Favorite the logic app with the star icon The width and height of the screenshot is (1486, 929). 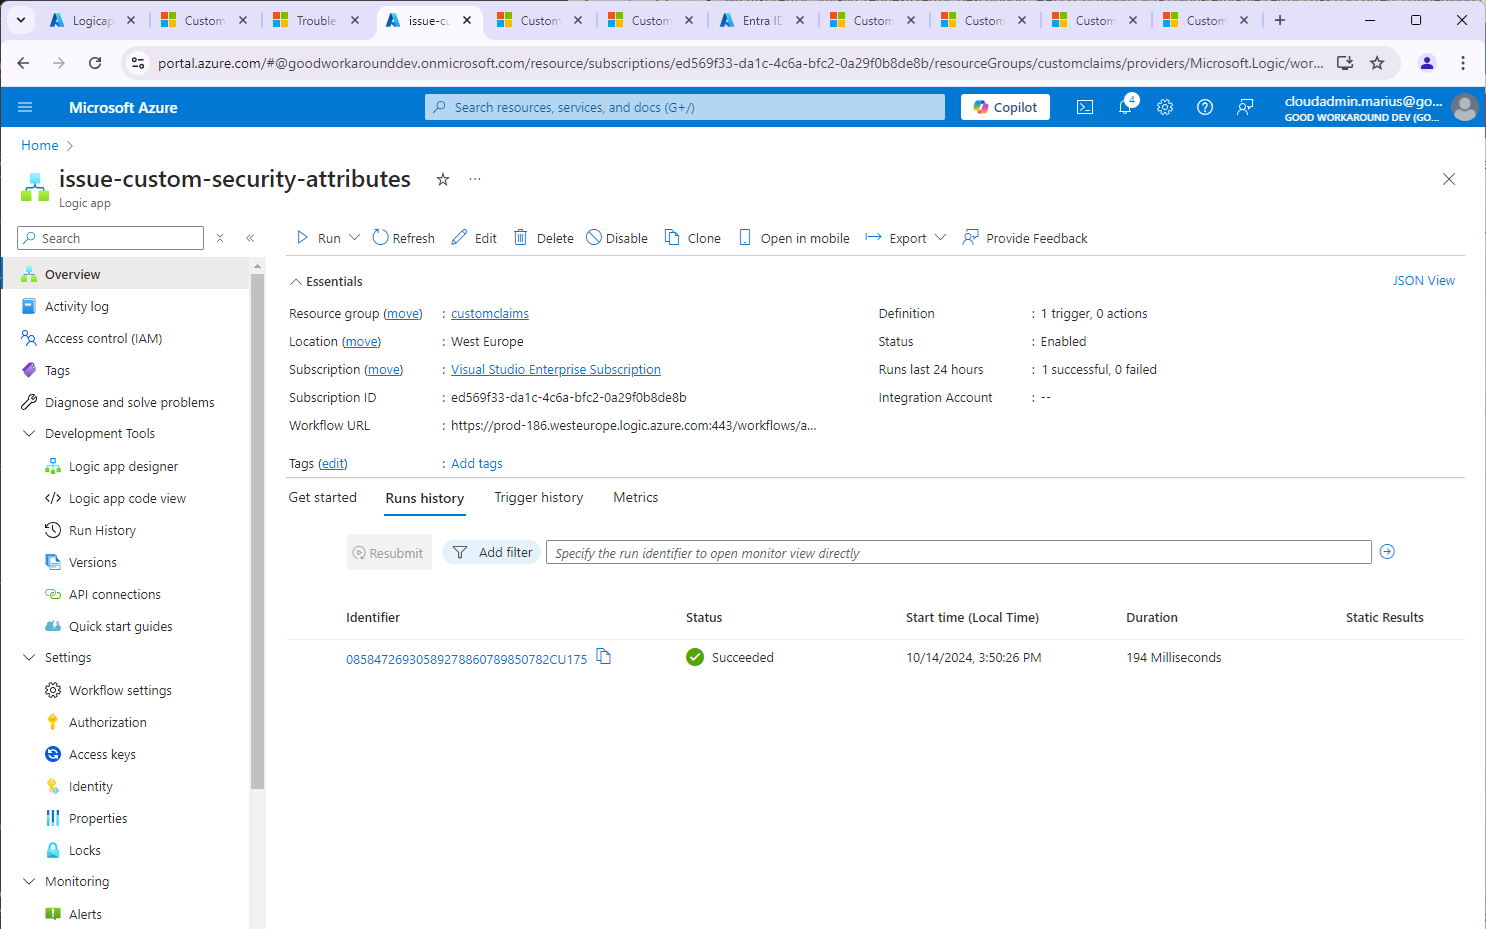(x=443, y=180)
